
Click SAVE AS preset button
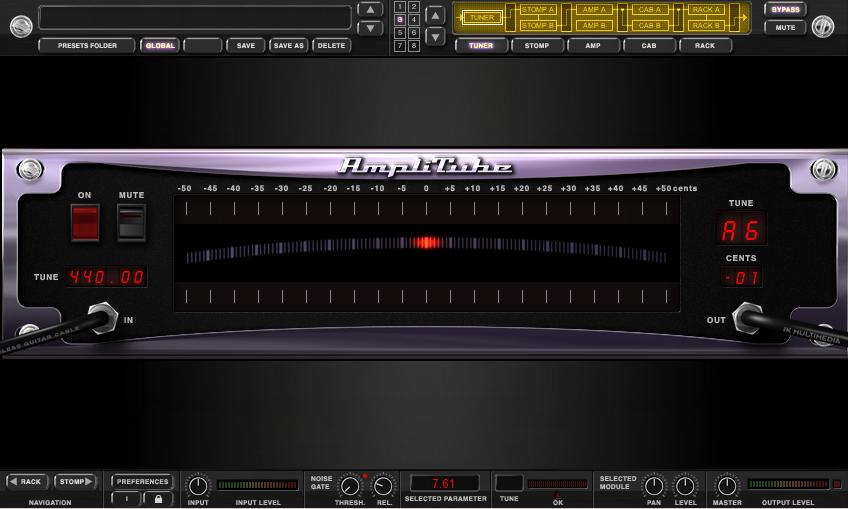point(289,45)
